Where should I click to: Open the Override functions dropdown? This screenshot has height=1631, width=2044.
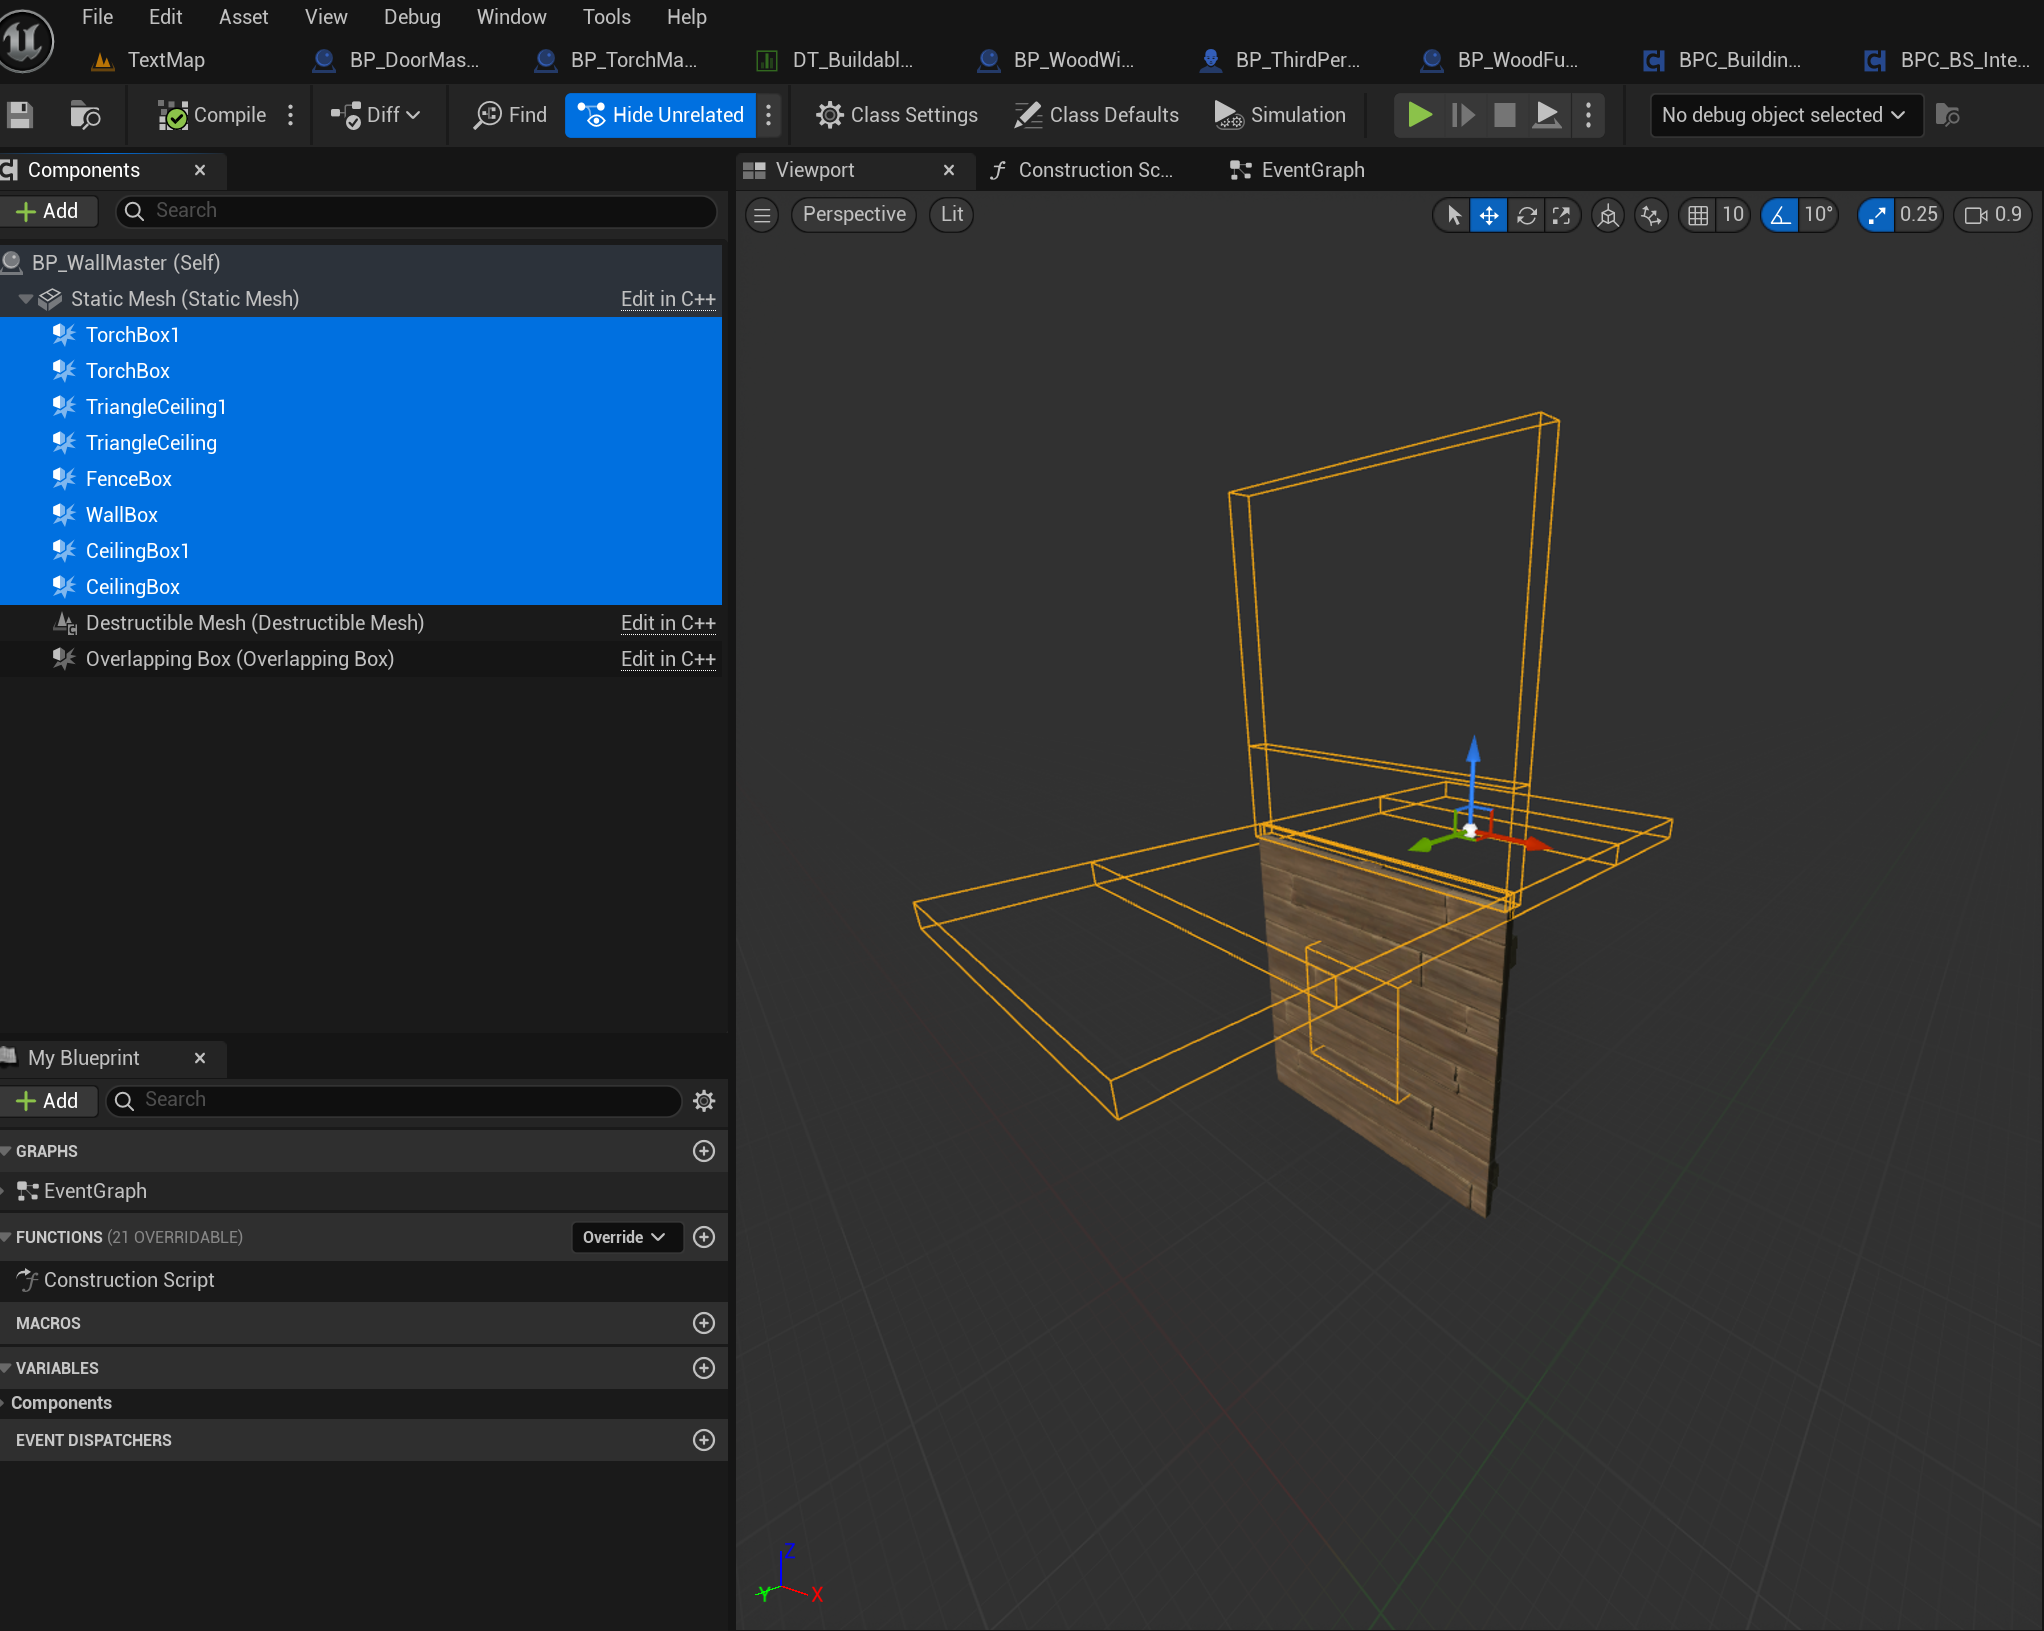(625, 1237)
